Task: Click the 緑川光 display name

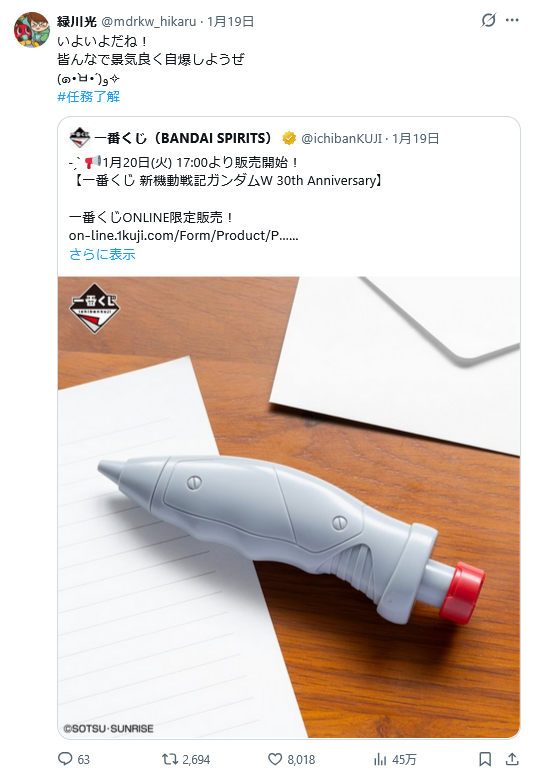Action: (x=76, y=21)
